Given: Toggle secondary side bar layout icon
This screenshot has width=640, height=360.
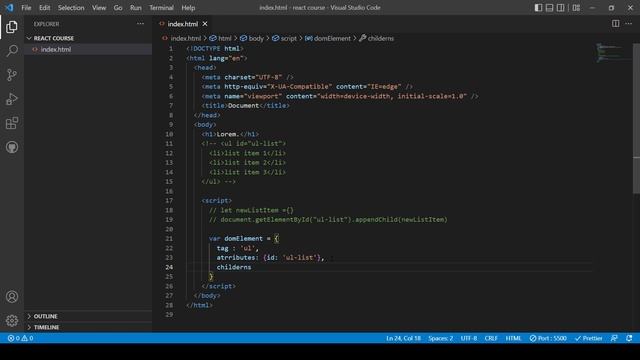Looking at the screenshot, I should pos(561,7).
